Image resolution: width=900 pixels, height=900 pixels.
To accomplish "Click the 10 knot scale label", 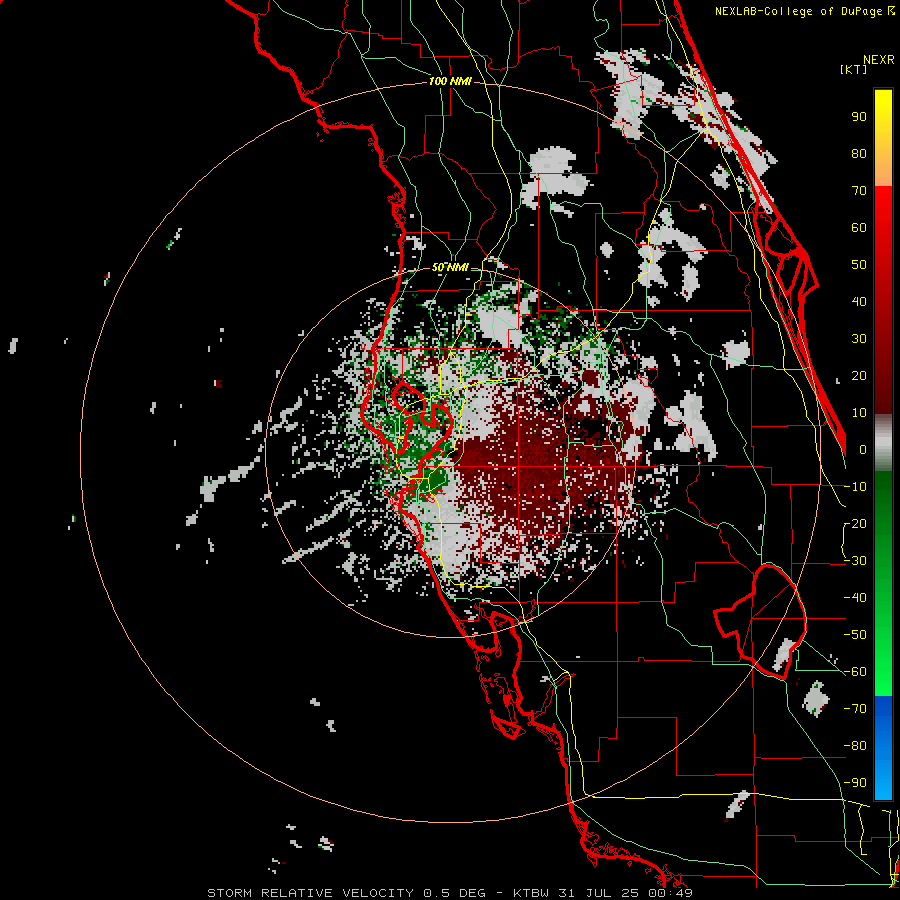I will pyautogui.click(x=859, y=413).
